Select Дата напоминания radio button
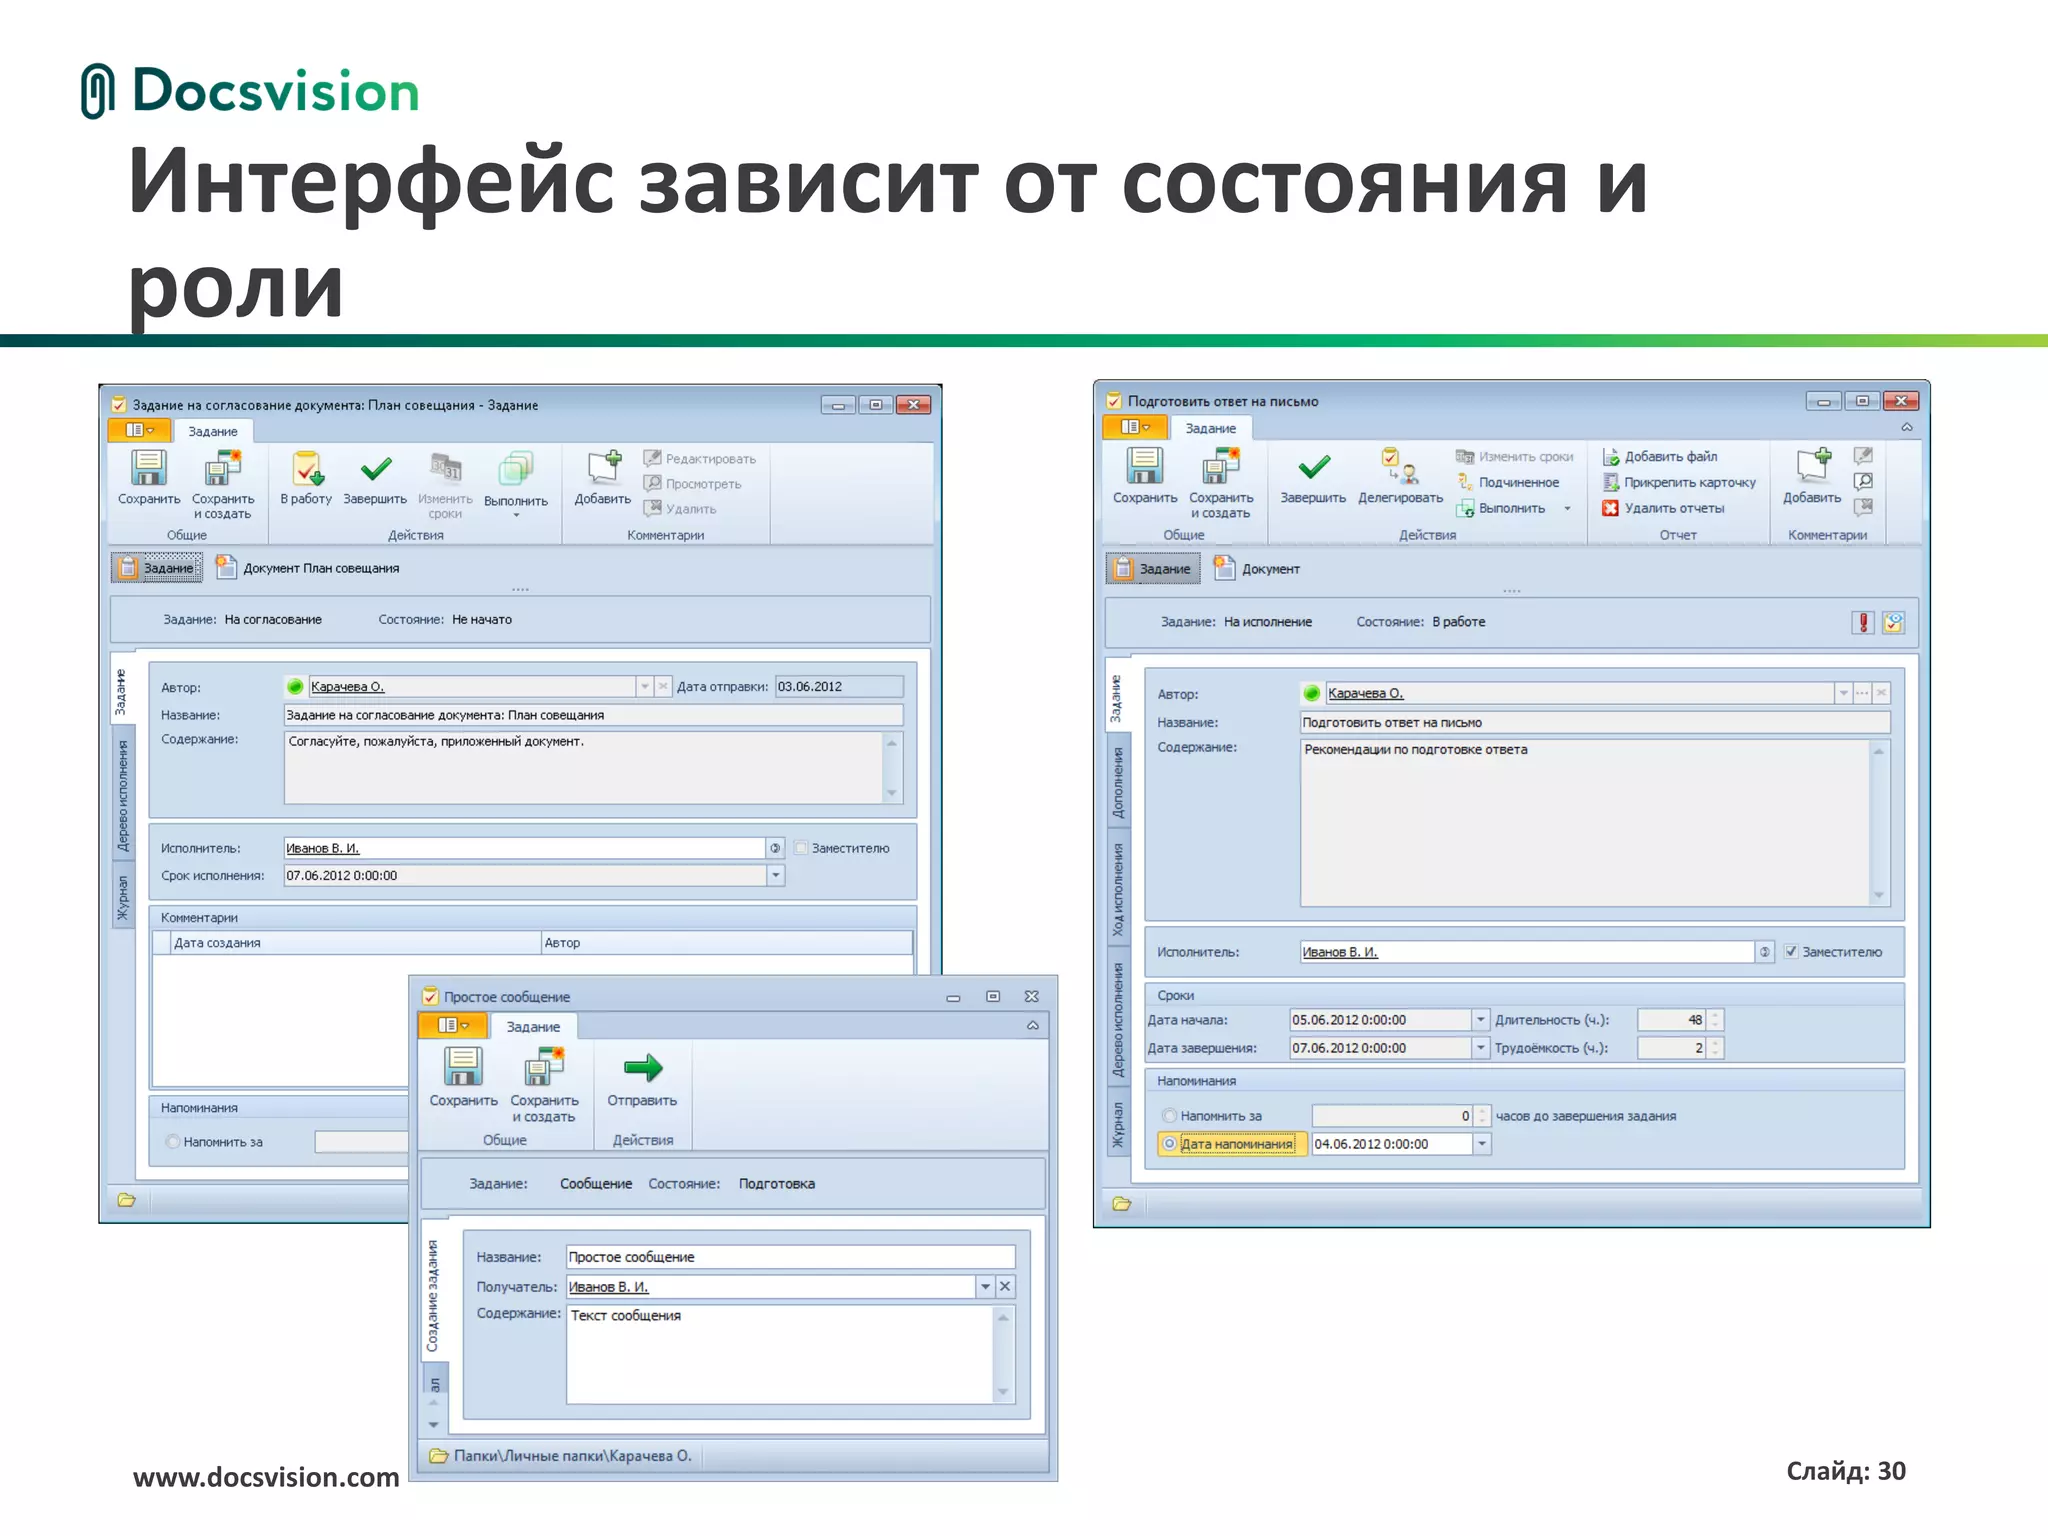 point(1168,1143)
